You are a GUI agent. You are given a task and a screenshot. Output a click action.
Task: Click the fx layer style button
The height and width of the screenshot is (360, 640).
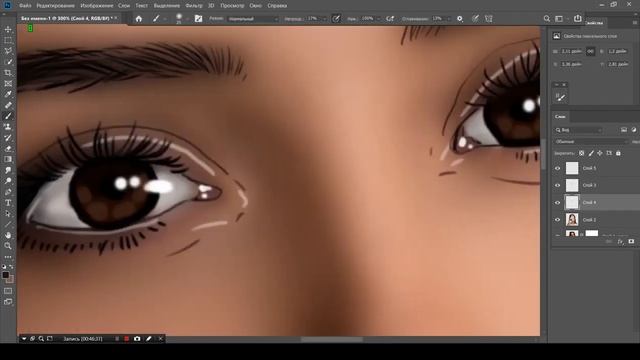[620, 242]
